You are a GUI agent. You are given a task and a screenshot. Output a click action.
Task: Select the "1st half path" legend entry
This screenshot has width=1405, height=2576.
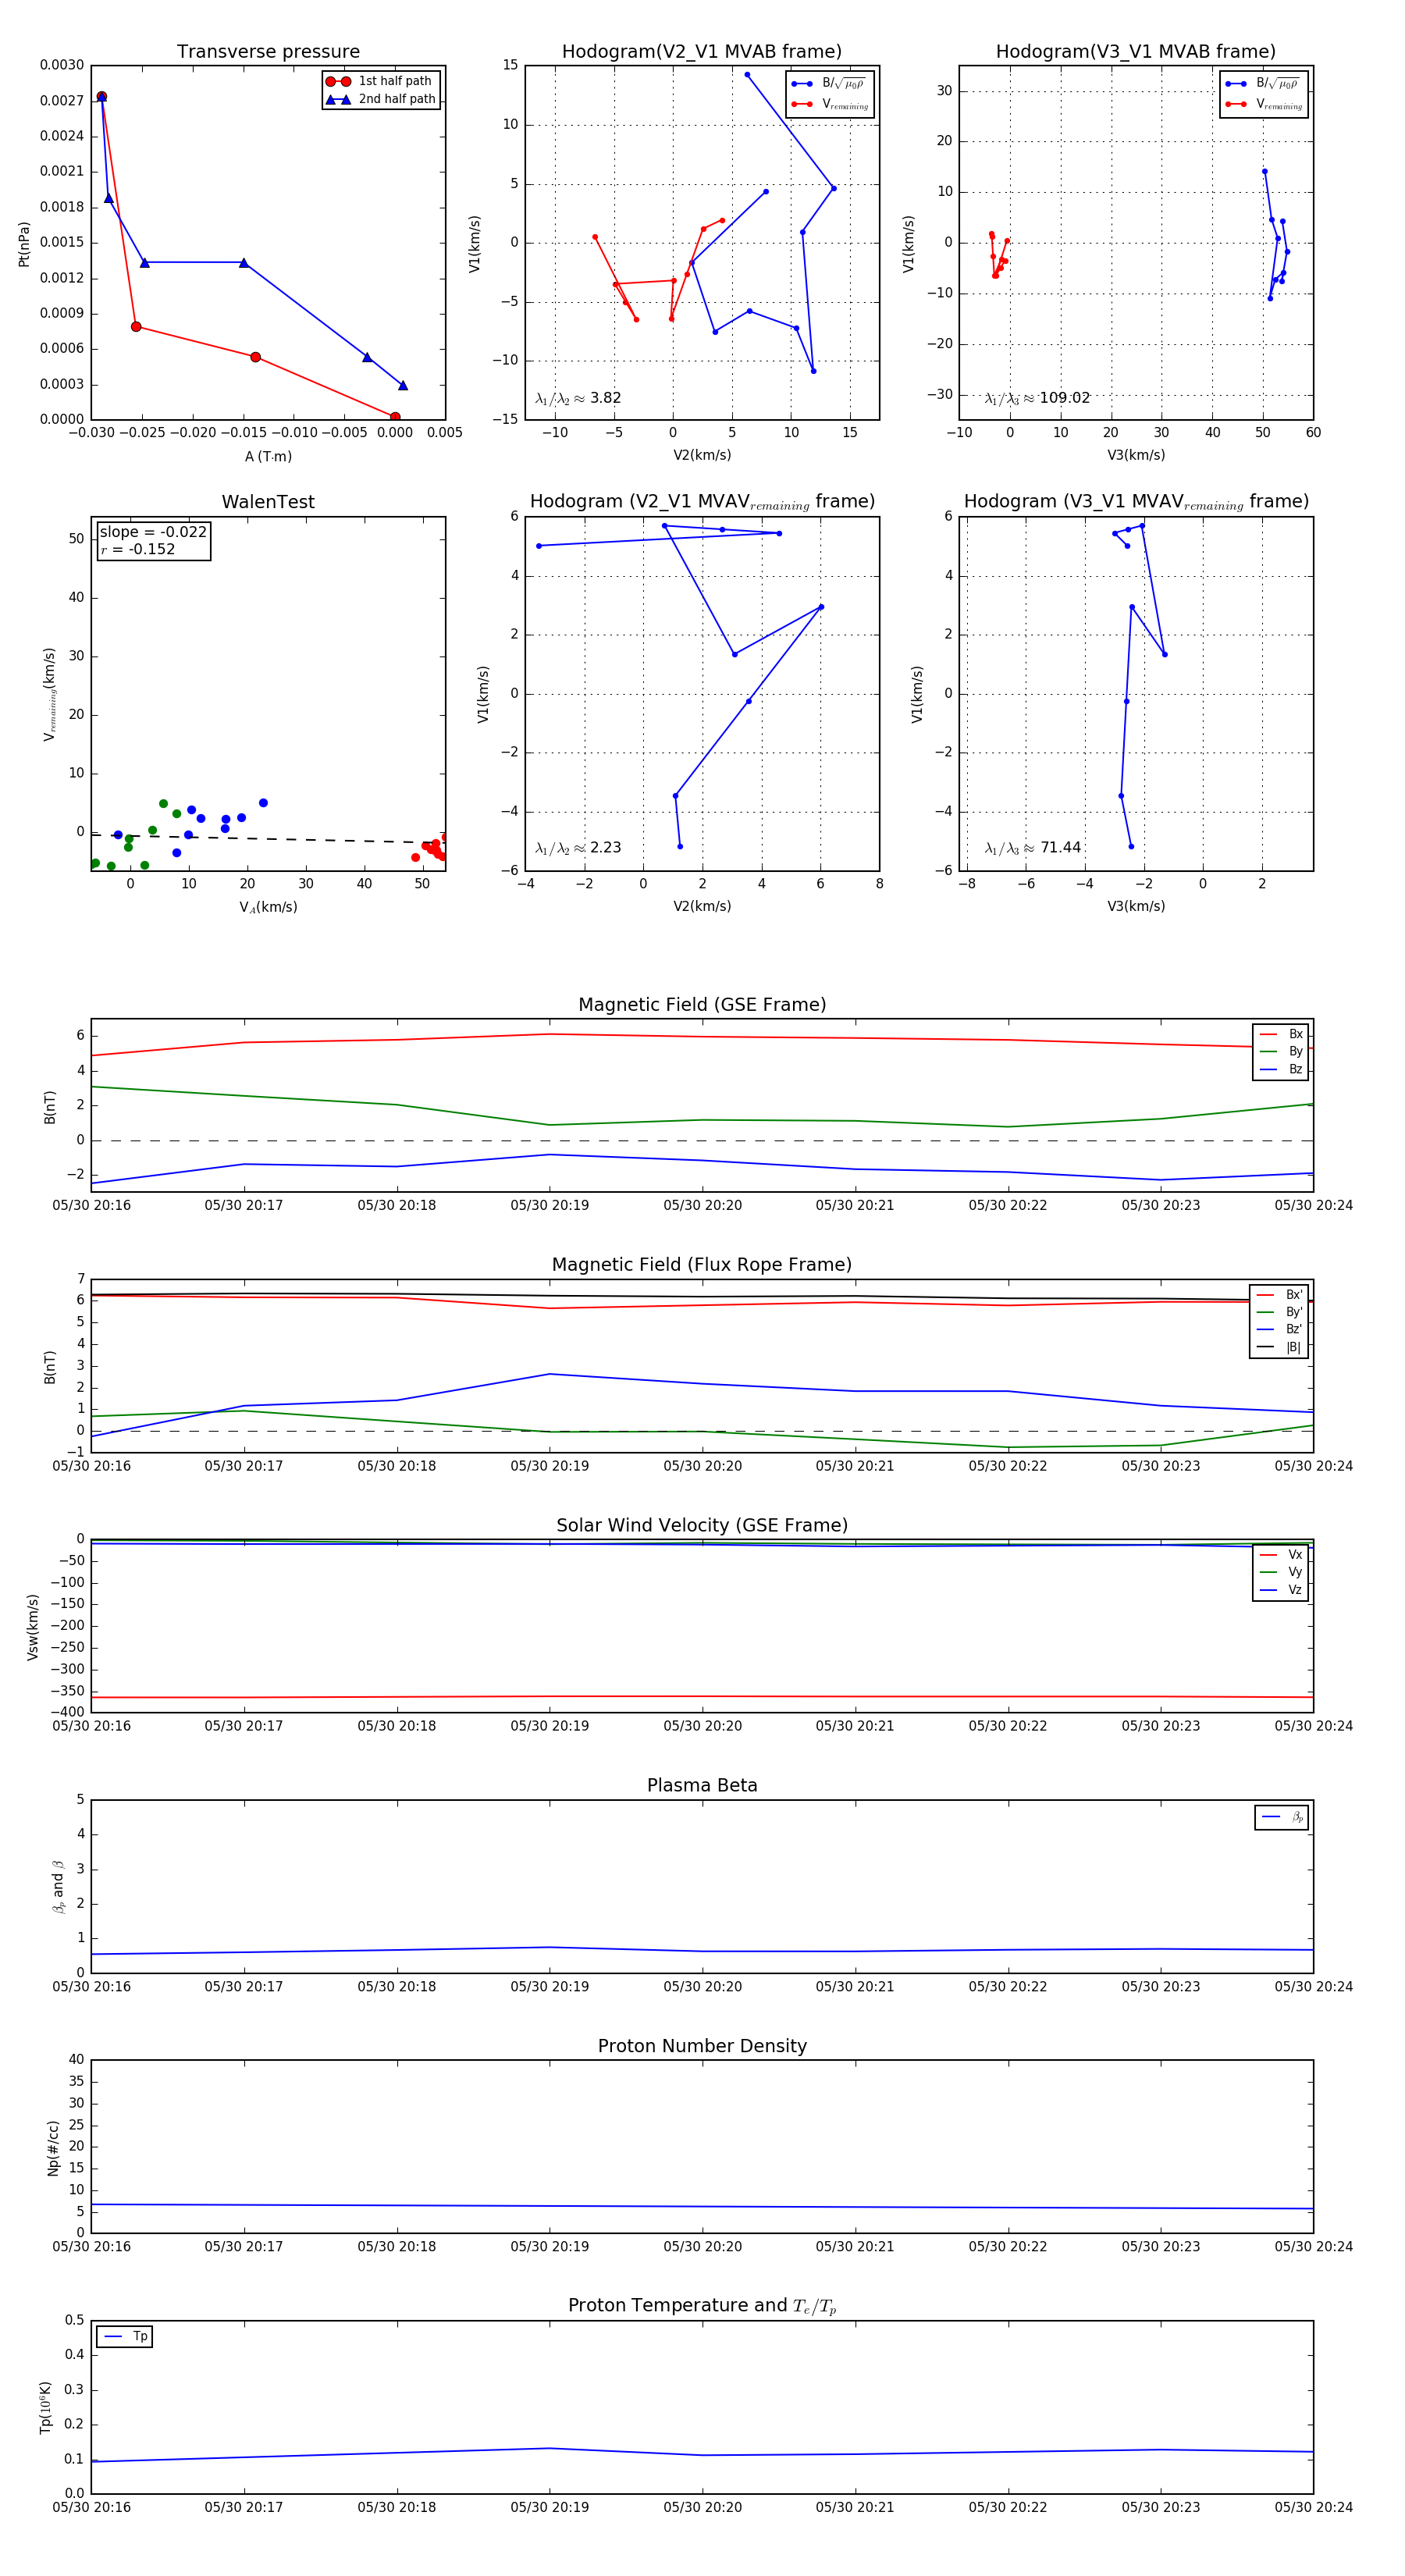380,81
